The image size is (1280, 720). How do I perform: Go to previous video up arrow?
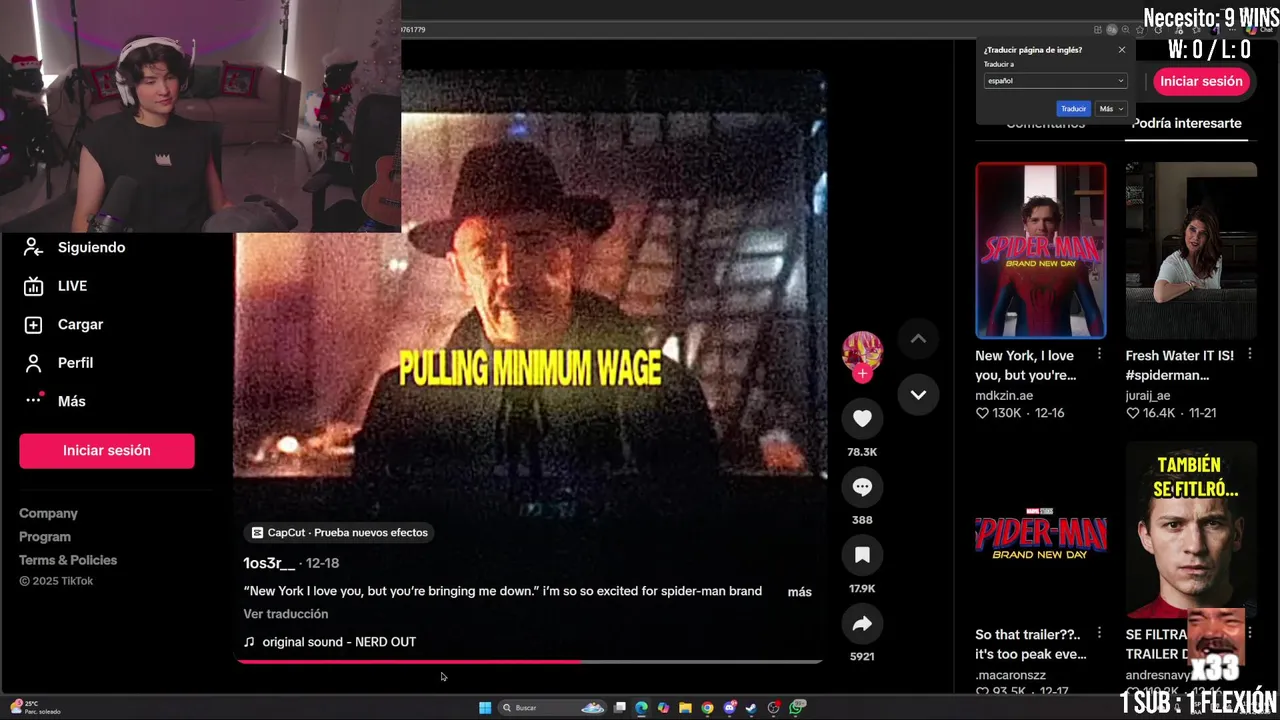(918, 339)
